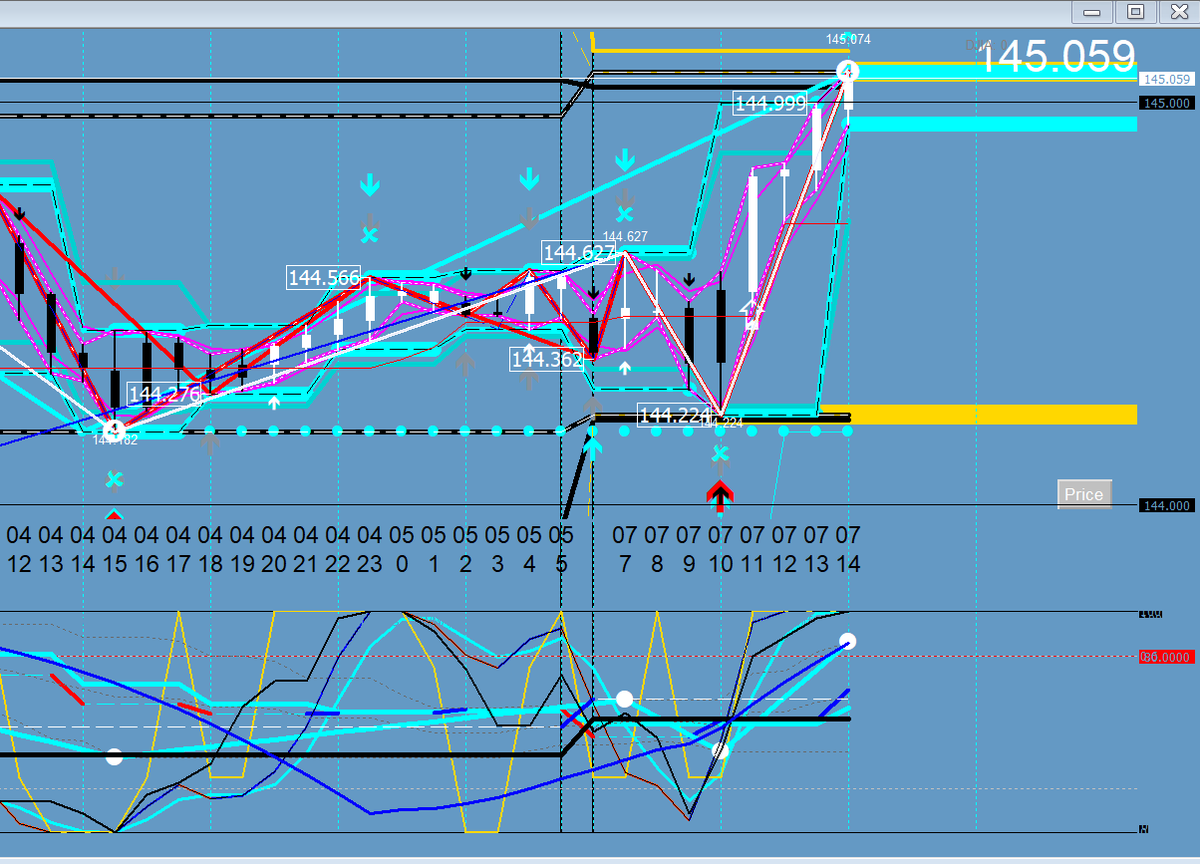Minimize the chart window
The width and height of the screenshot is (1200, 864).
1093,12
